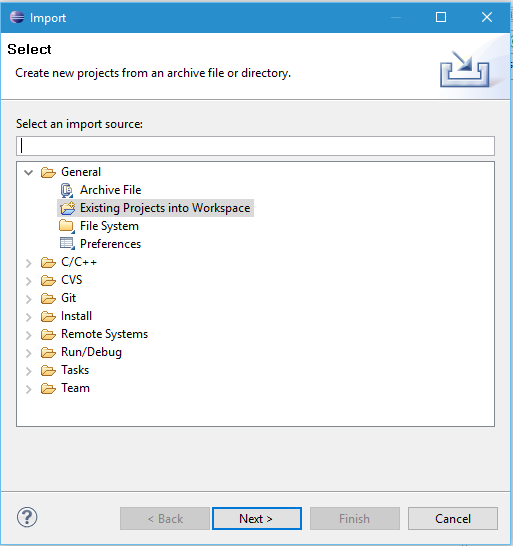Expand the Team category
The image size is (513, 546).
pos(29,389)
